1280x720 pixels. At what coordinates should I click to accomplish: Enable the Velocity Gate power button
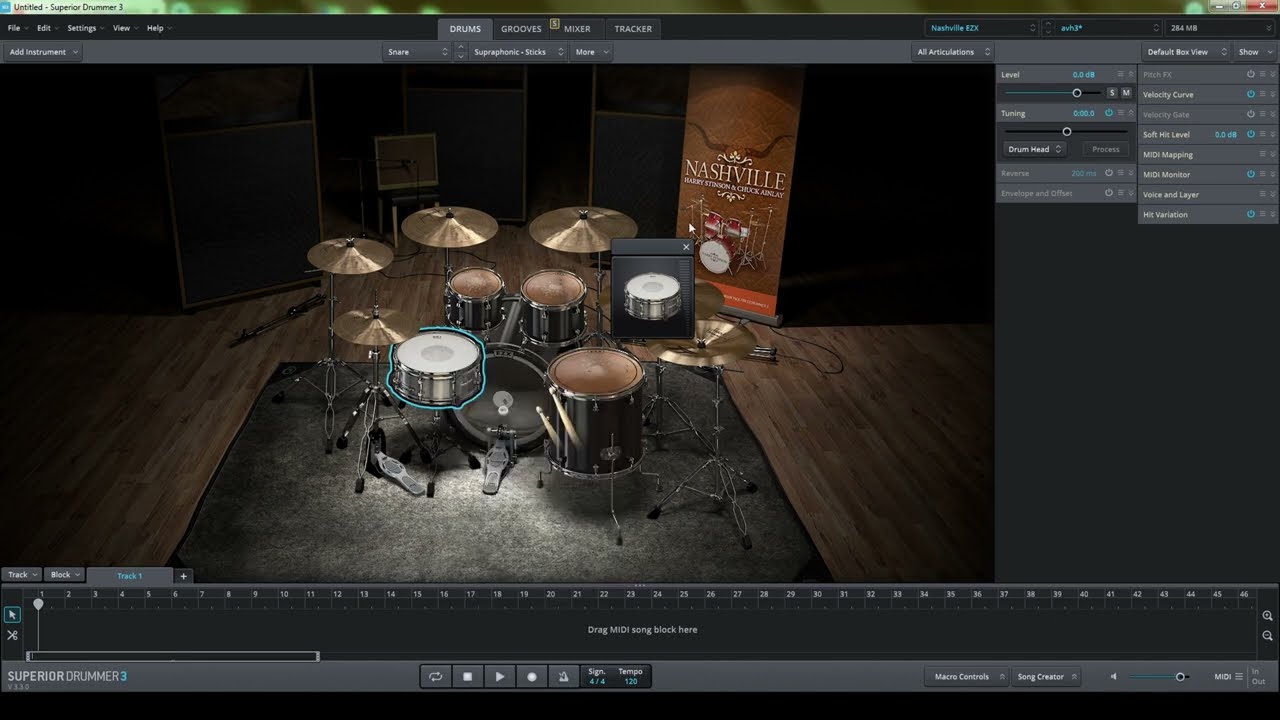(x=1250, y=114)
